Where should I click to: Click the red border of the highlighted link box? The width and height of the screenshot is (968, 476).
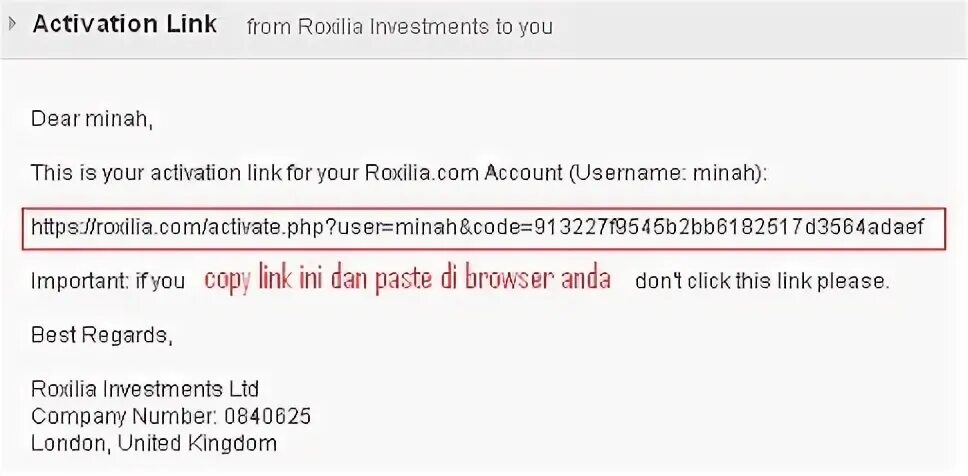[x=483, y=209]
